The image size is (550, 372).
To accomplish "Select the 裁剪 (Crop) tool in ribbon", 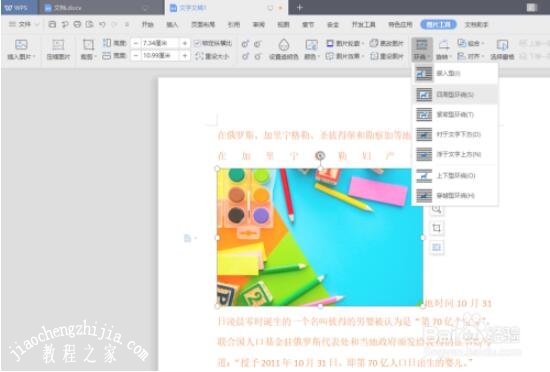I will click(88, 49).
